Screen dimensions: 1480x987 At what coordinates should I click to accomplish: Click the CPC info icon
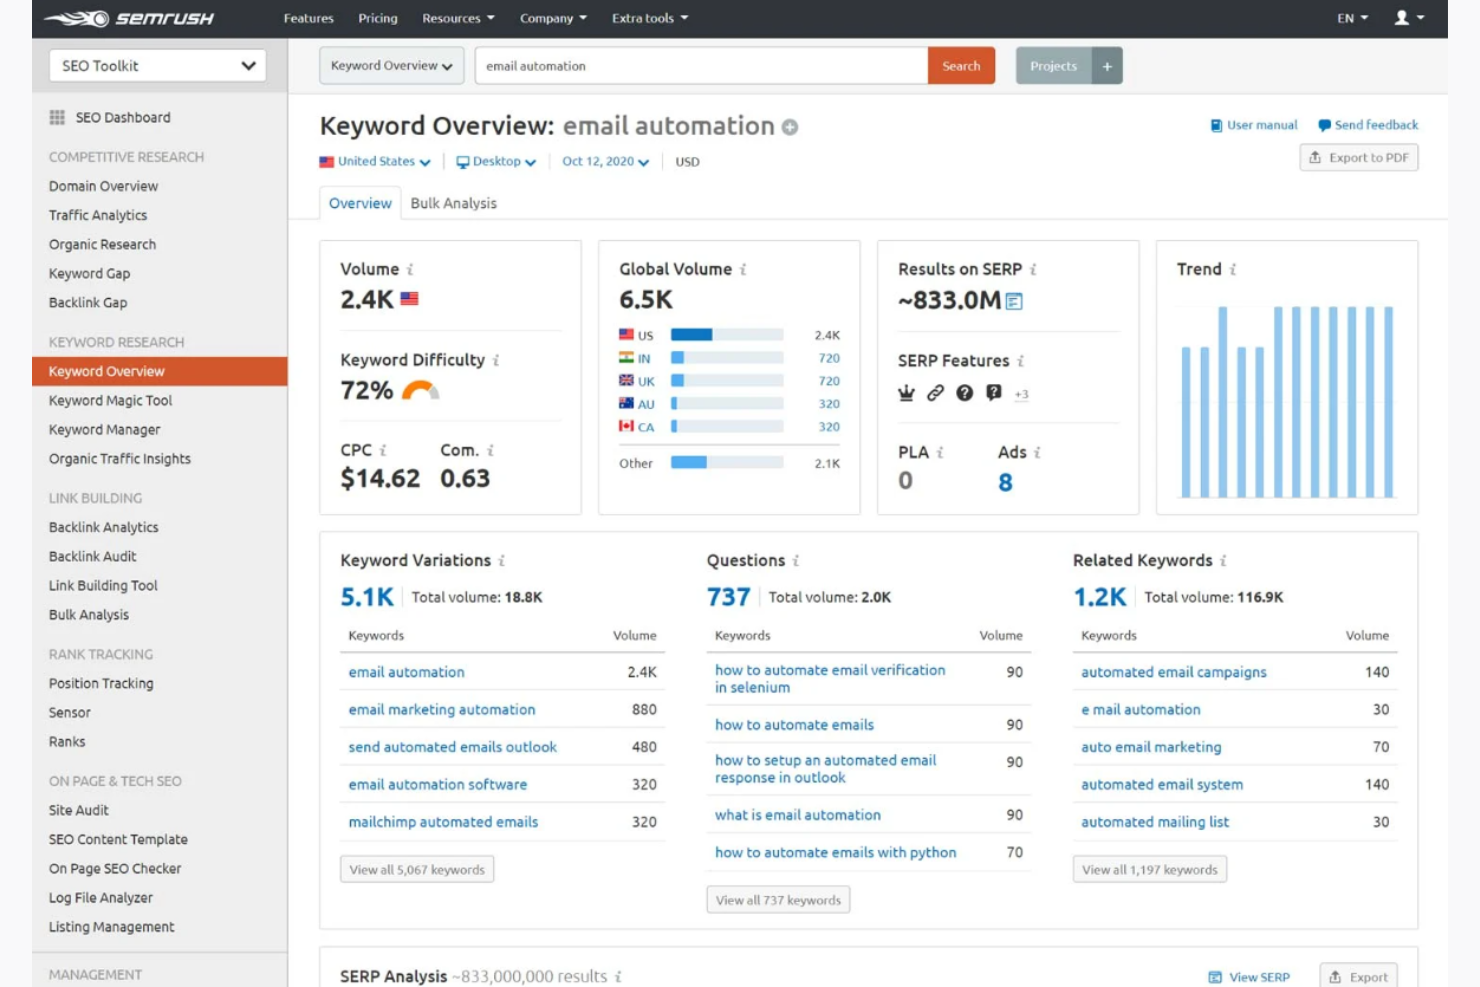(x=383, y=451)
